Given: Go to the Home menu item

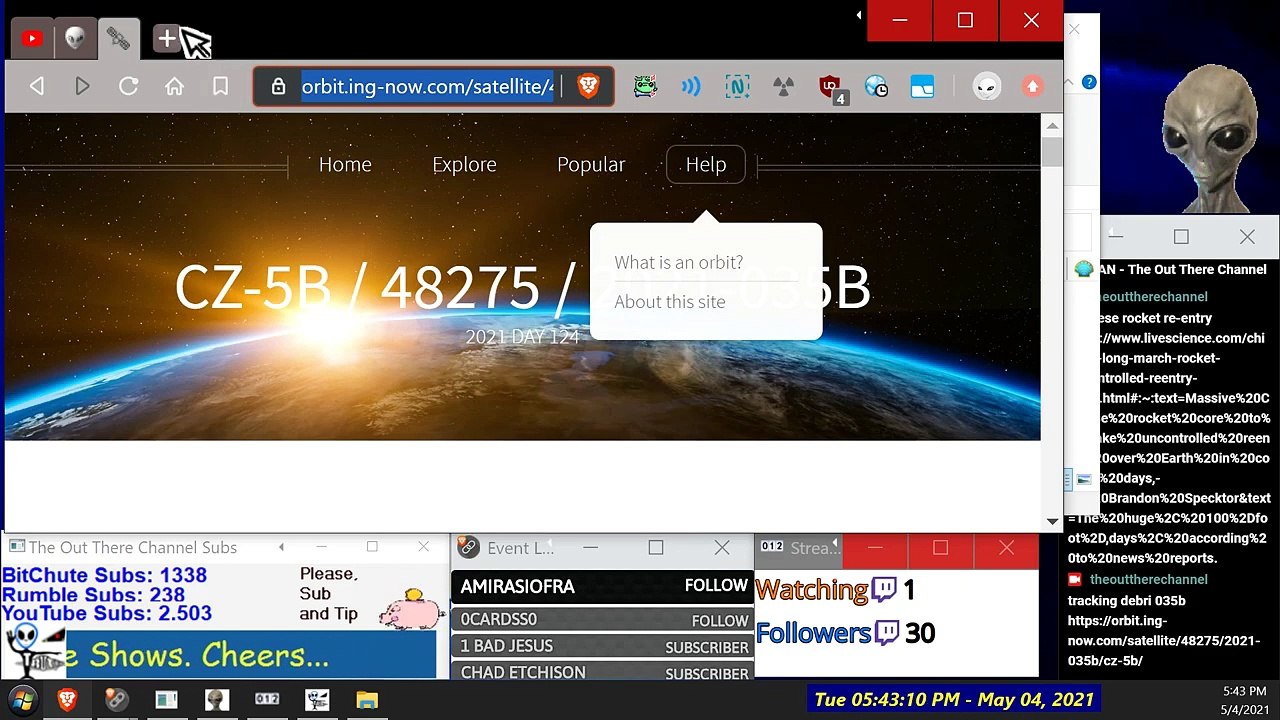Looking at the screenshot, I should click(x=345, y=164).
